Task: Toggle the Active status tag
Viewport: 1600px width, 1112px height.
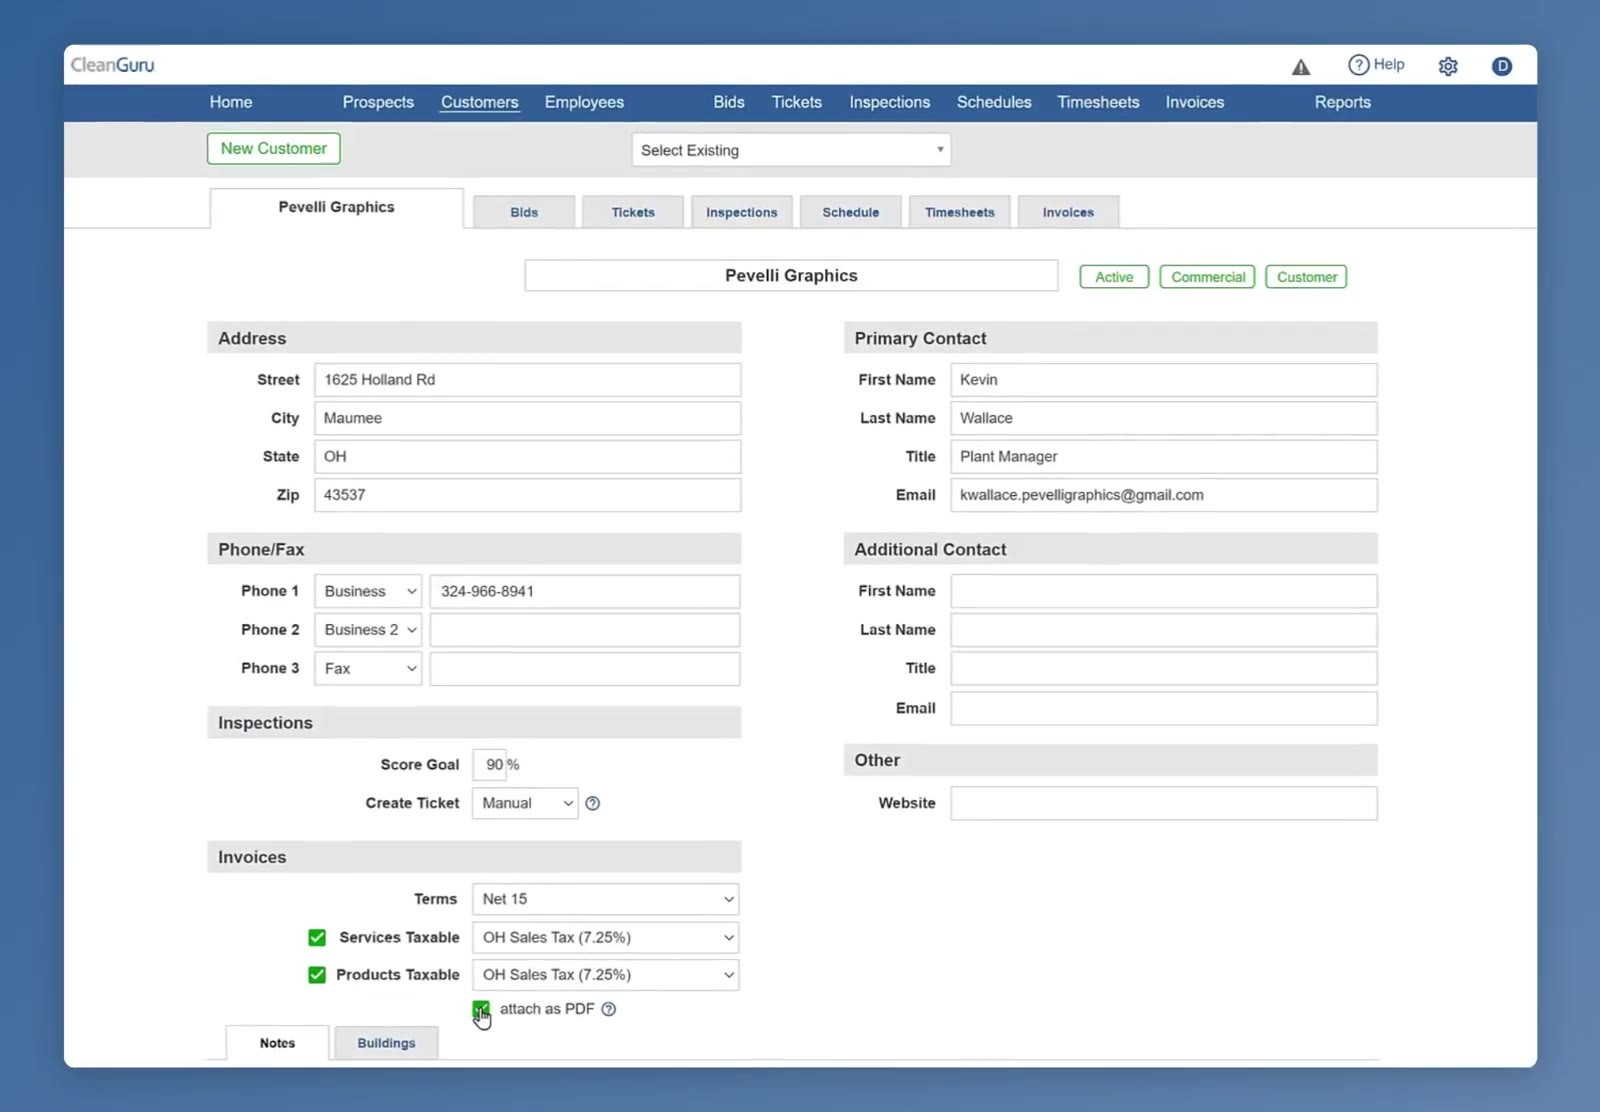Action: (x=1114, y=277)
